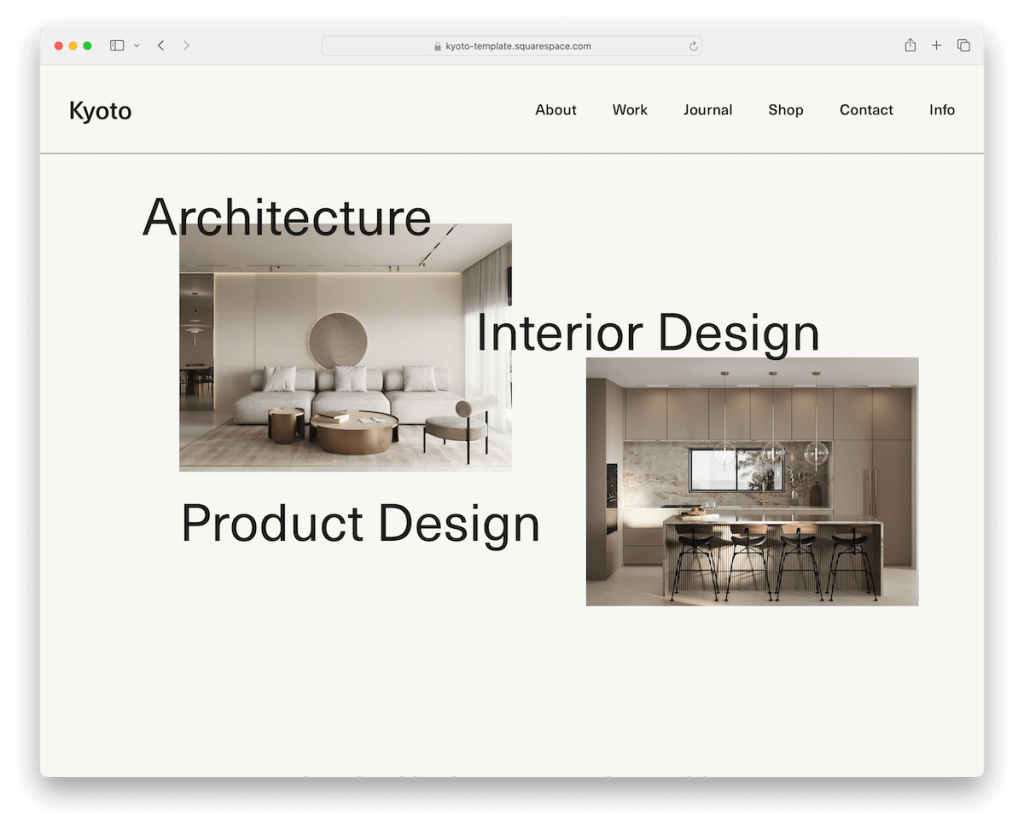
Task: Show the Safari tab overview
Action: tap(963, 45)
